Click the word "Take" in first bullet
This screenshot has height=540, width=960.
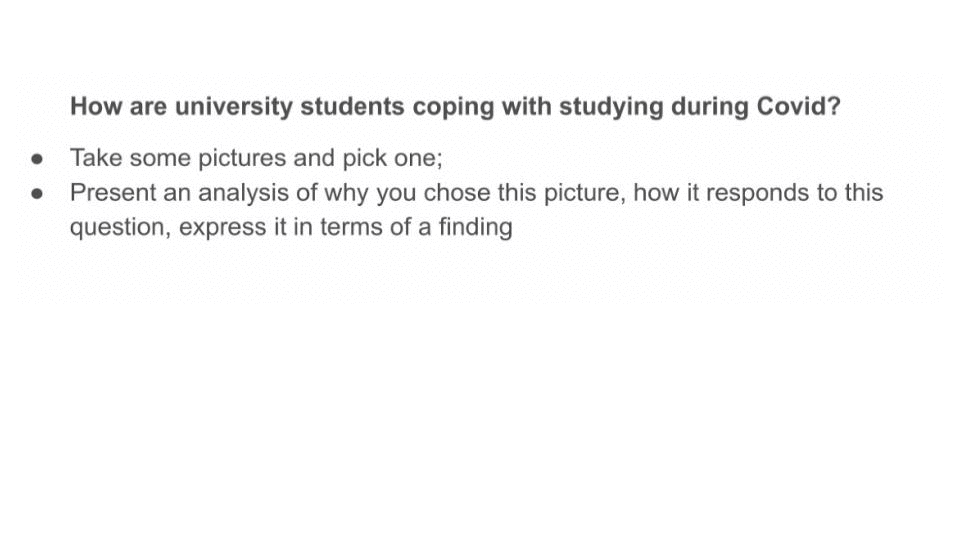click(x=95, y=159)
